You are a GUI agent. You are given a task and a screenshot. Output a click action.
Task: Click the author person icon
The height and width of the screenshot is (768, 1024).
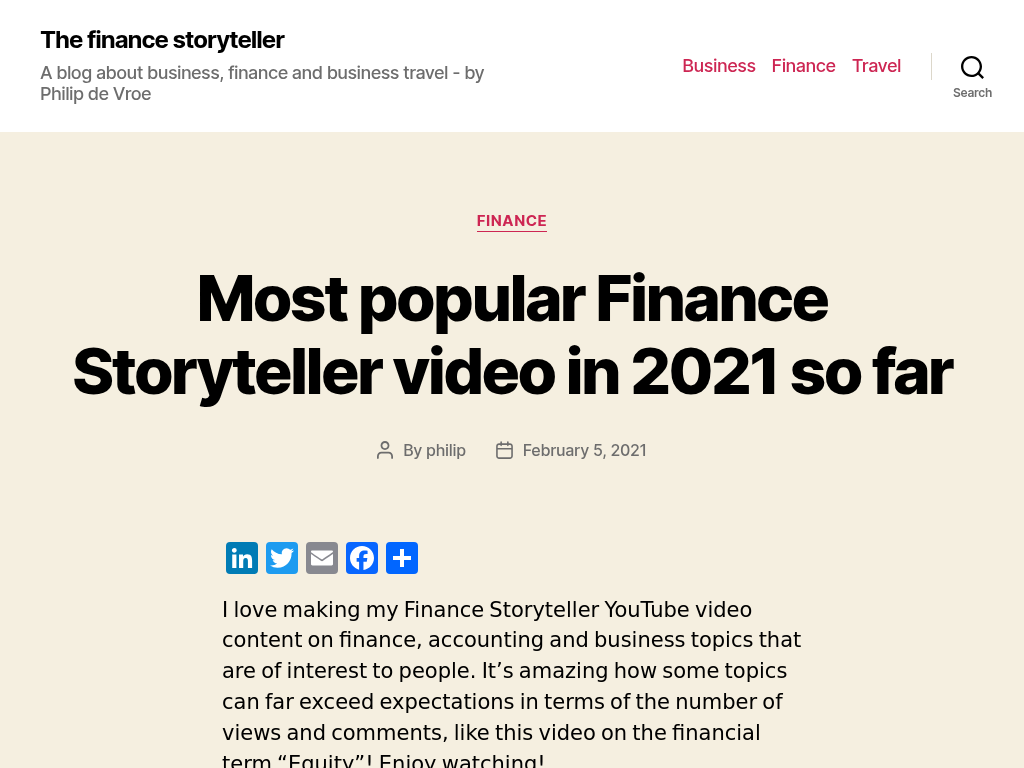pyautogui.click(x=385, y=451)
